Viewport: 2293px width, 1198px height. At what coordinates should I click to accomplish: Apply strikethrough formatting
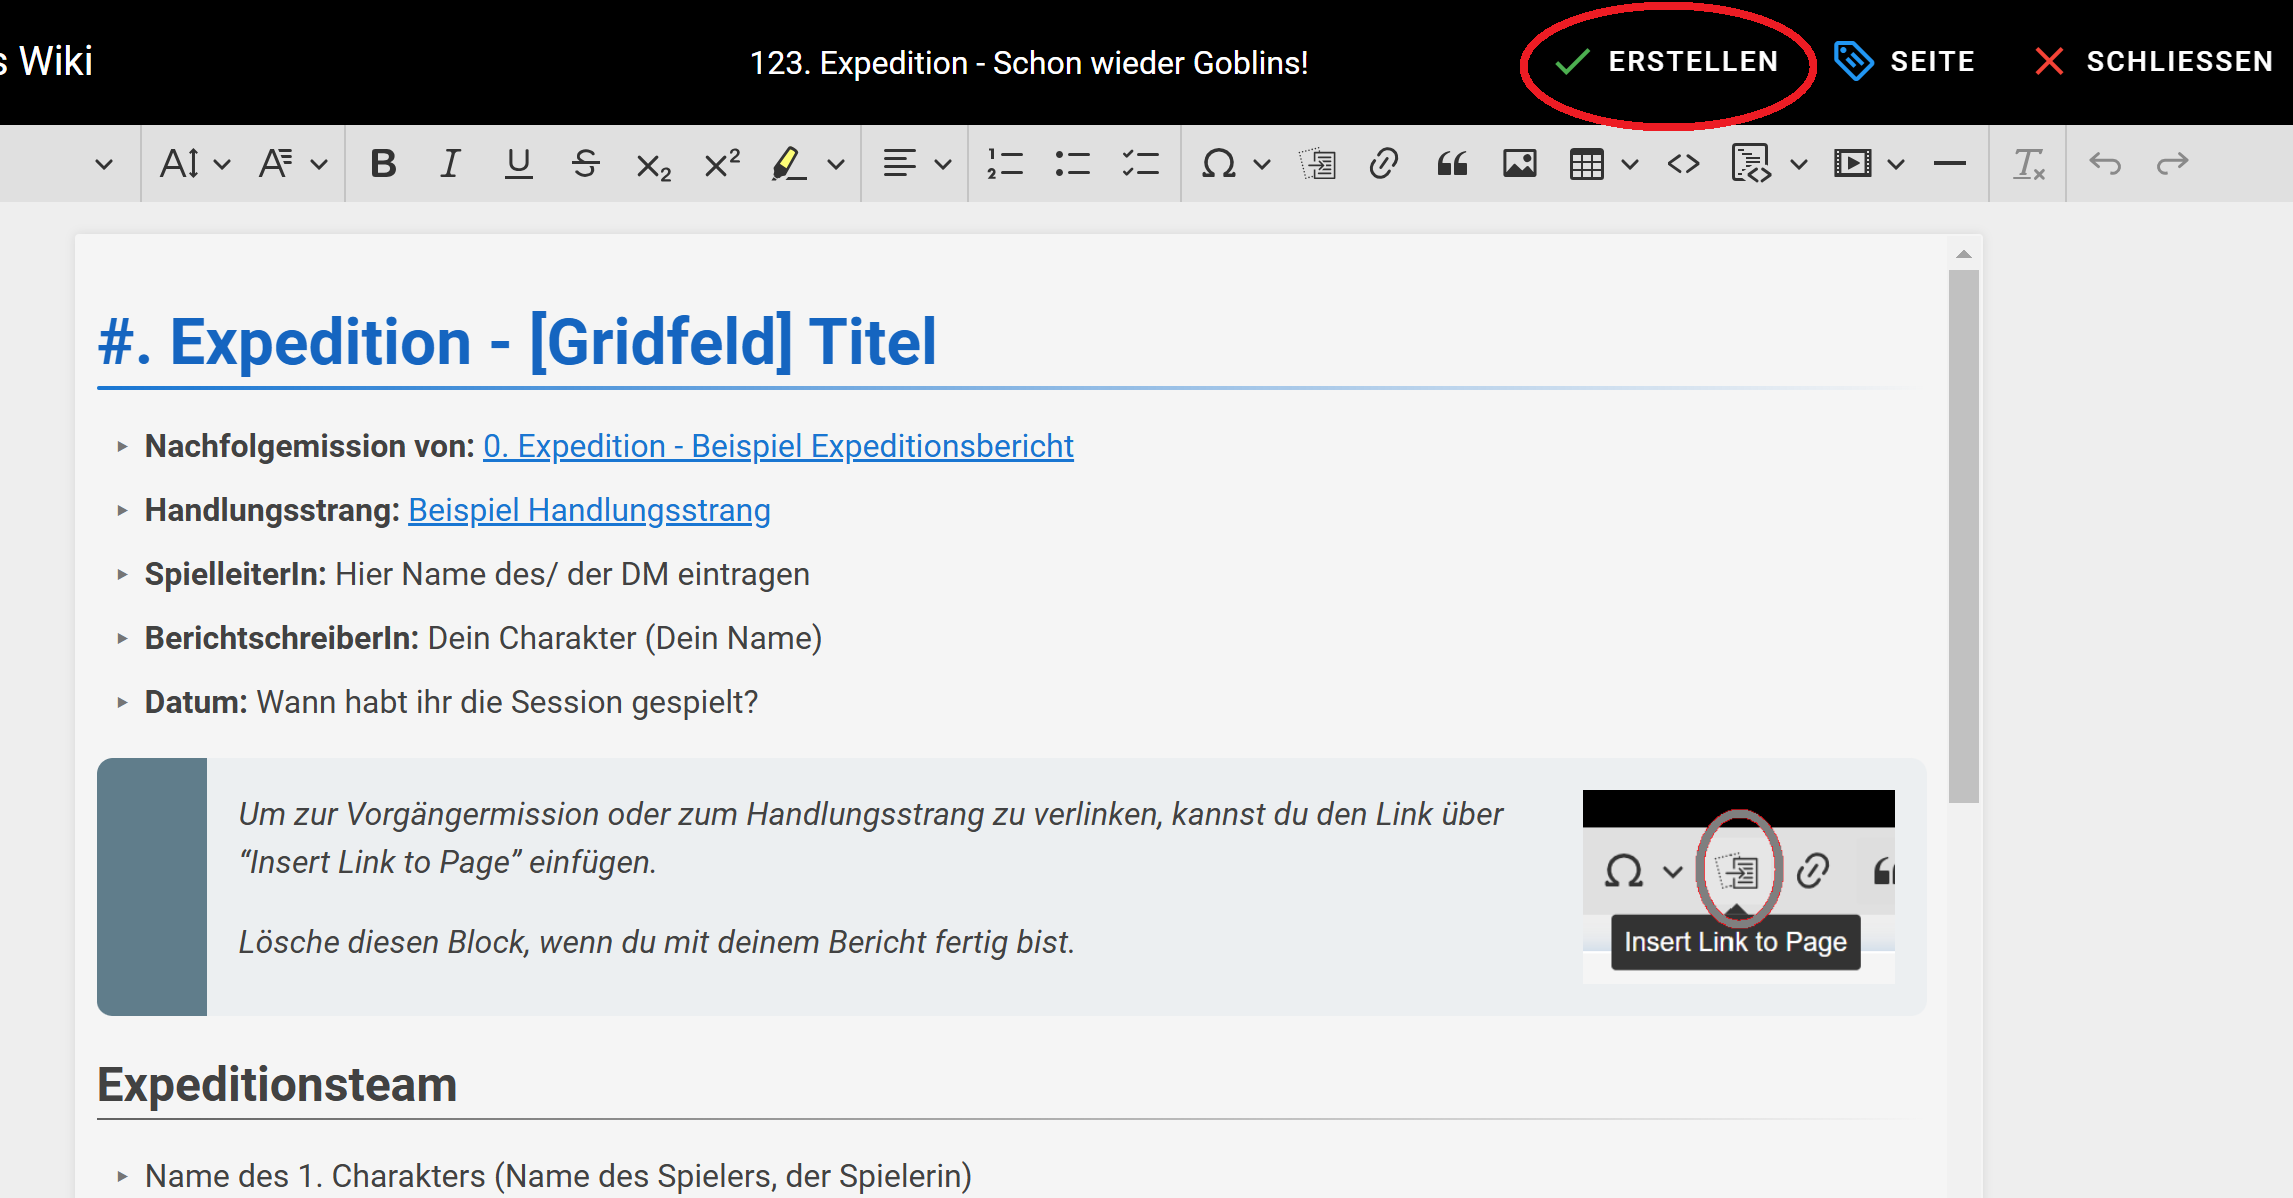(586, 163)
